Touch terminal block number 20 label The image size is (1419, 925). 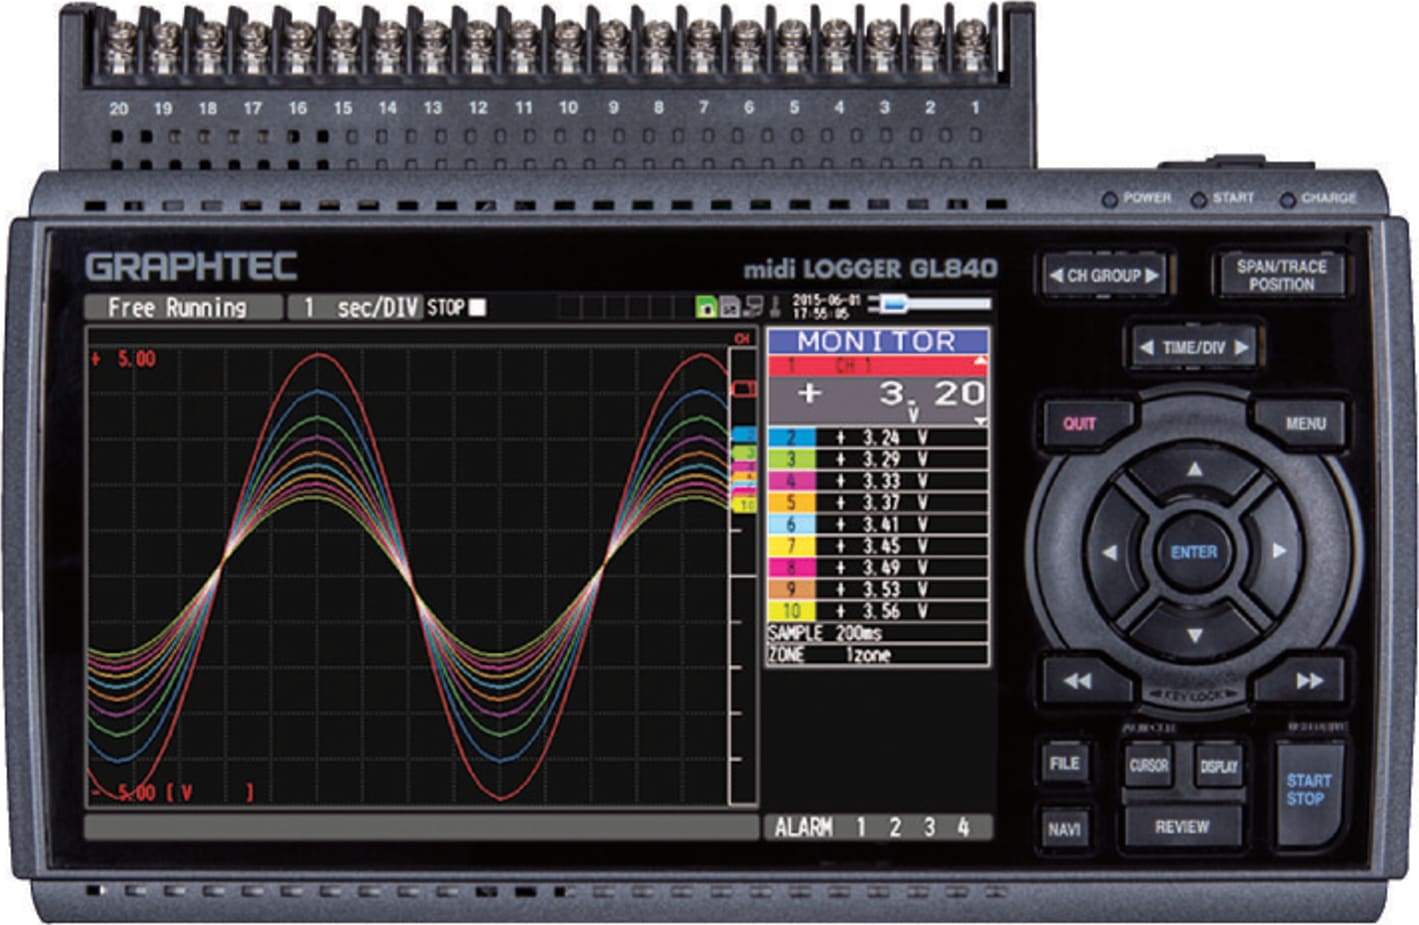pyautogui.click(x=119, y=108)
